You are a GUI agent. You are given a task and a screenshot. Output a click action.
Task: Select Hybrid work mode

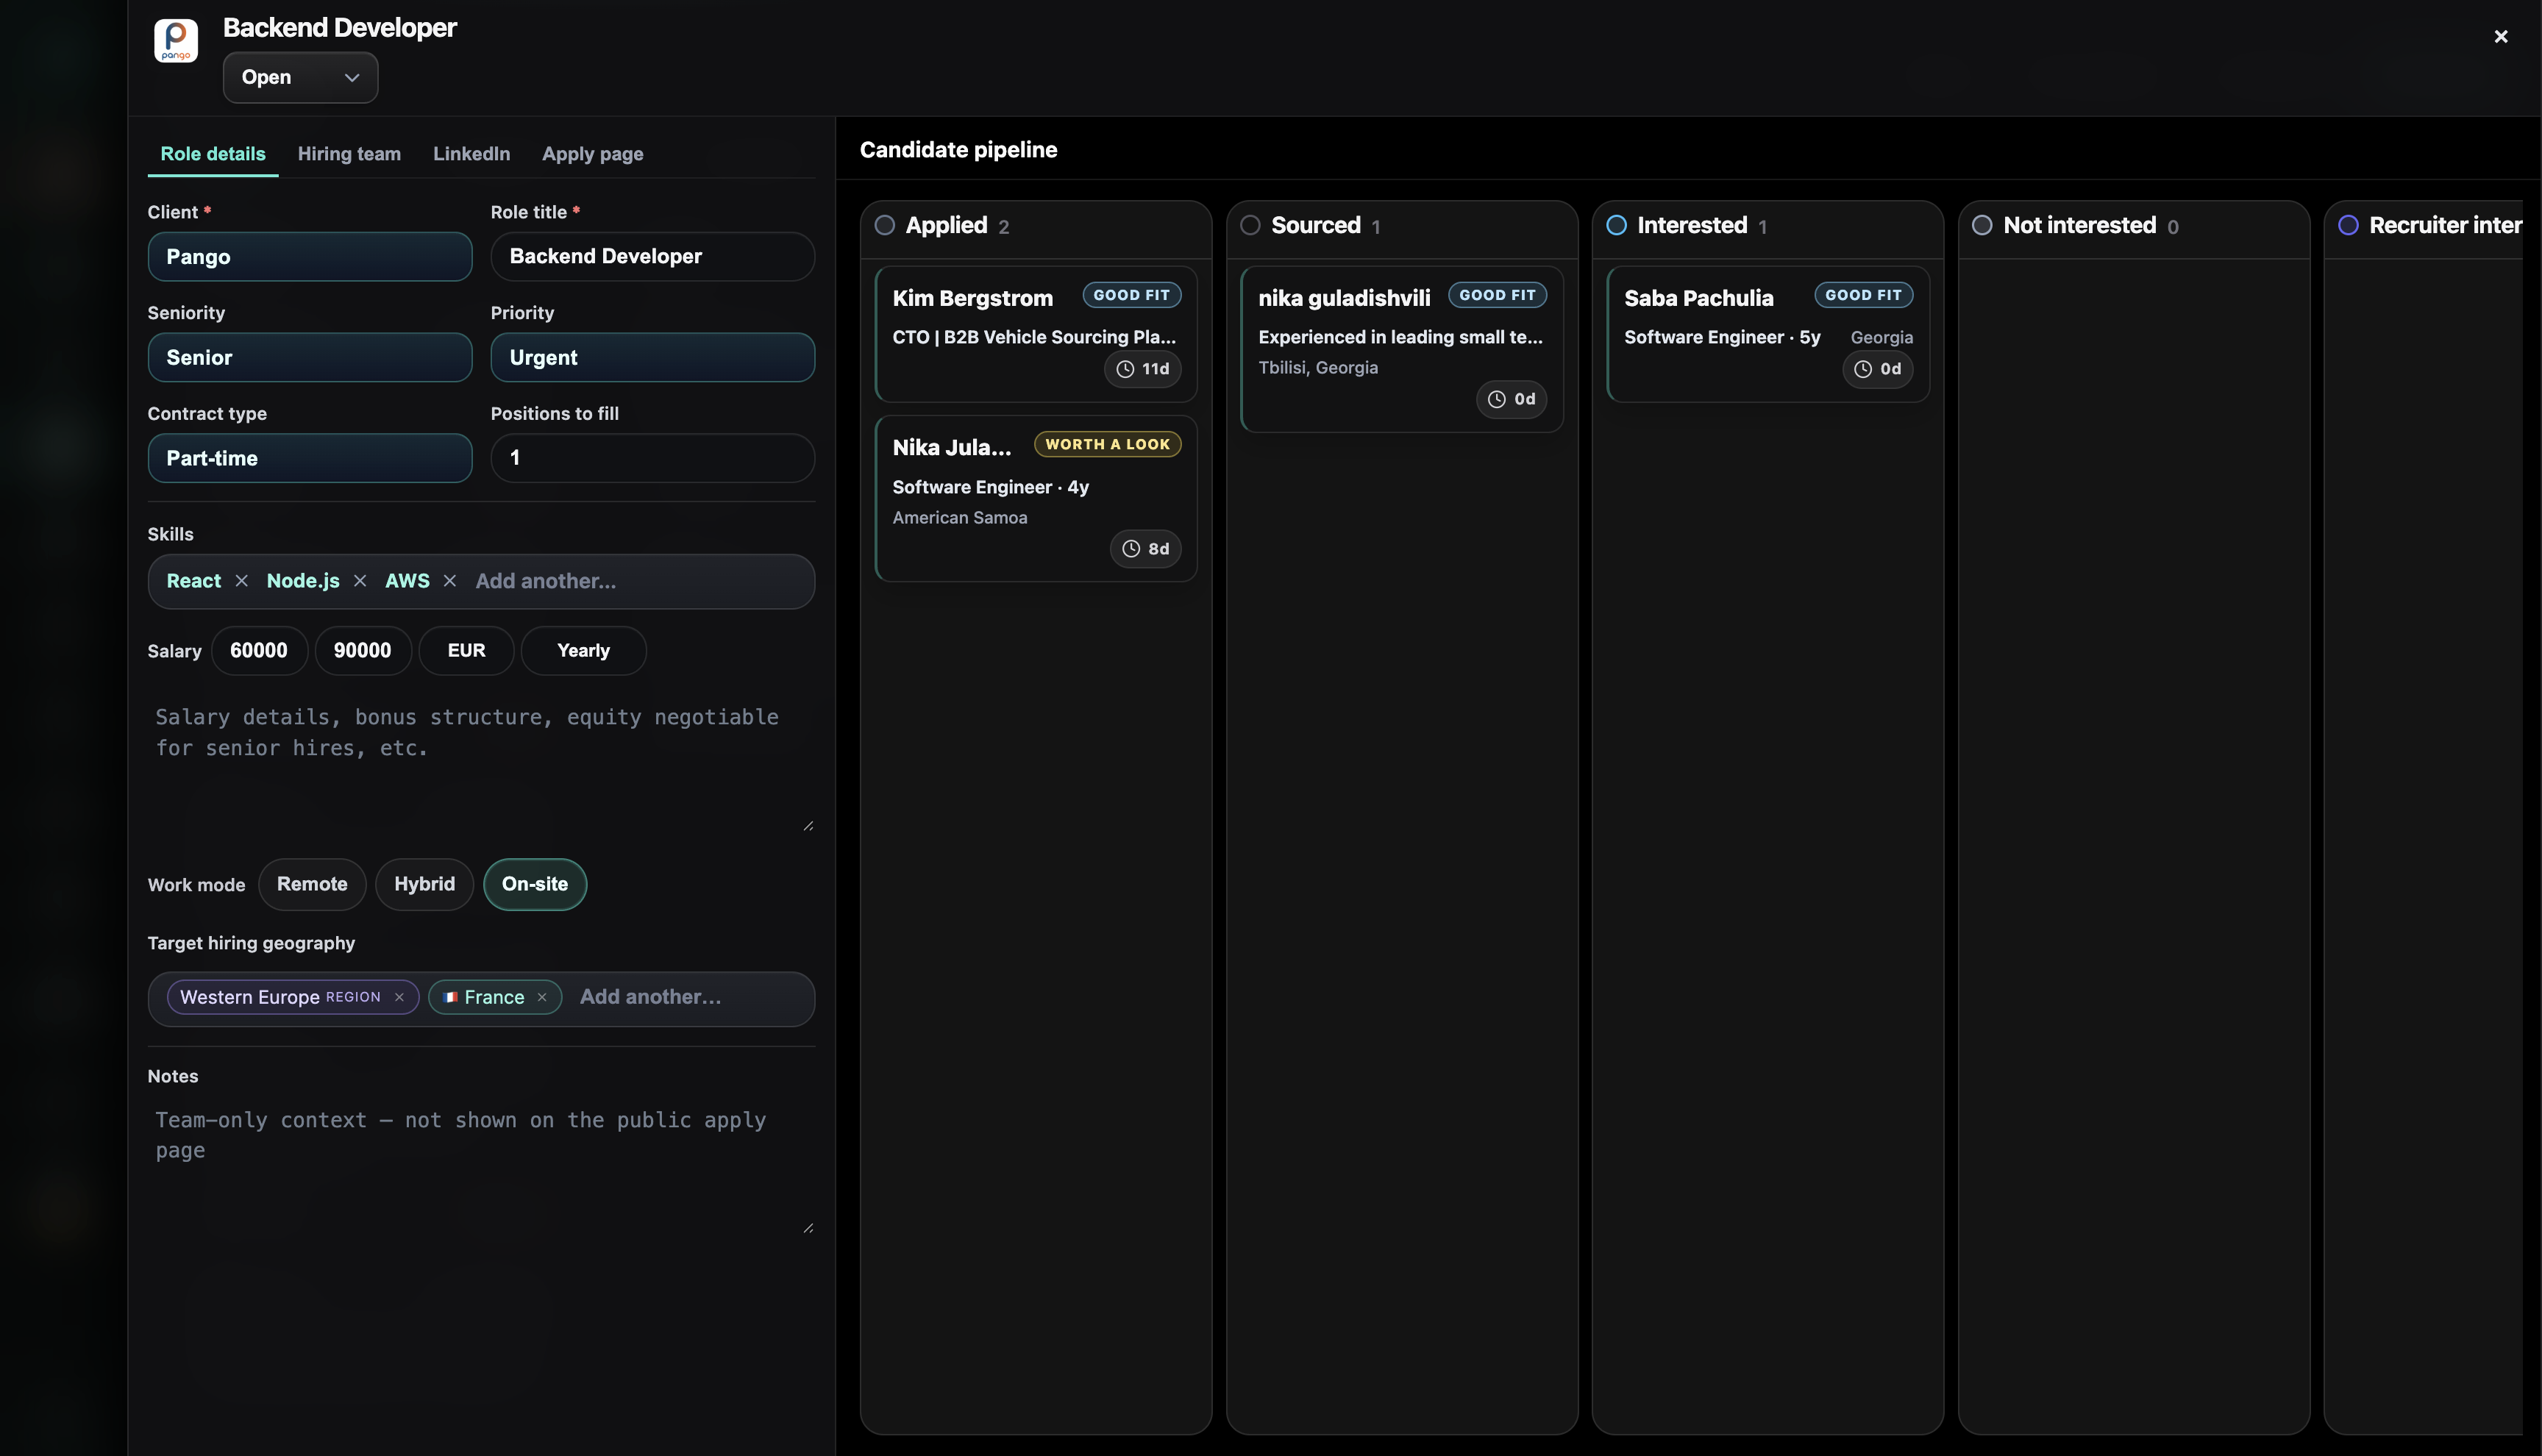pos(424,884)
